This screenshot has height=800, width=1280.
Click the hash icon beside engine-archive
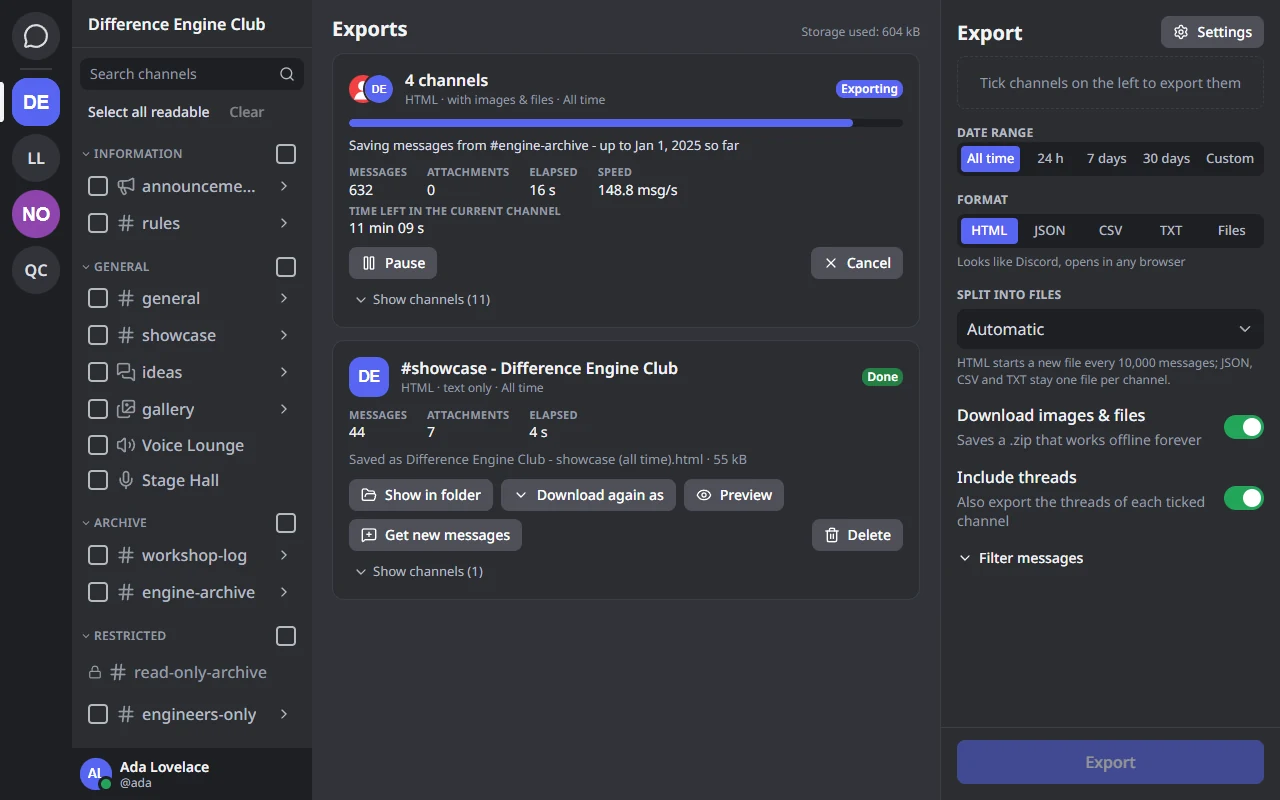(126, 592)
